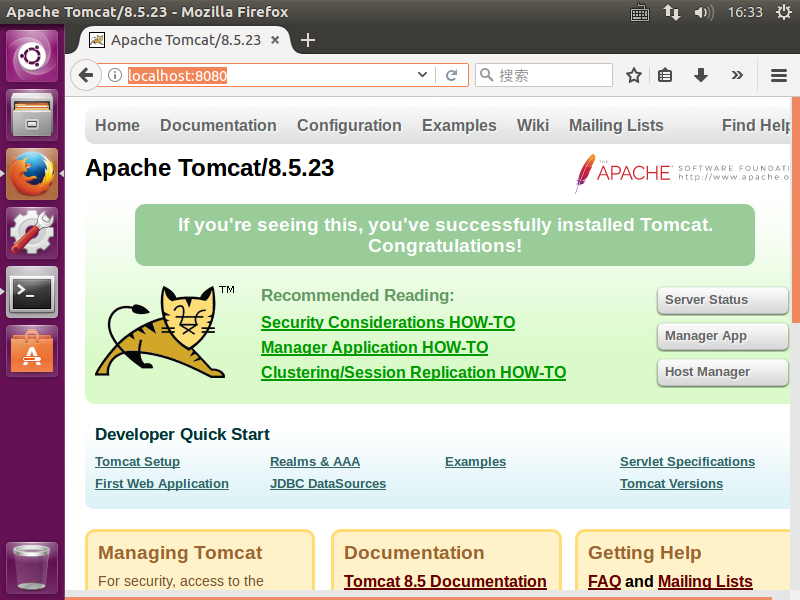Click the Firefox icon in the launcher
Viewport: 800px width, 600px height.
32,173
